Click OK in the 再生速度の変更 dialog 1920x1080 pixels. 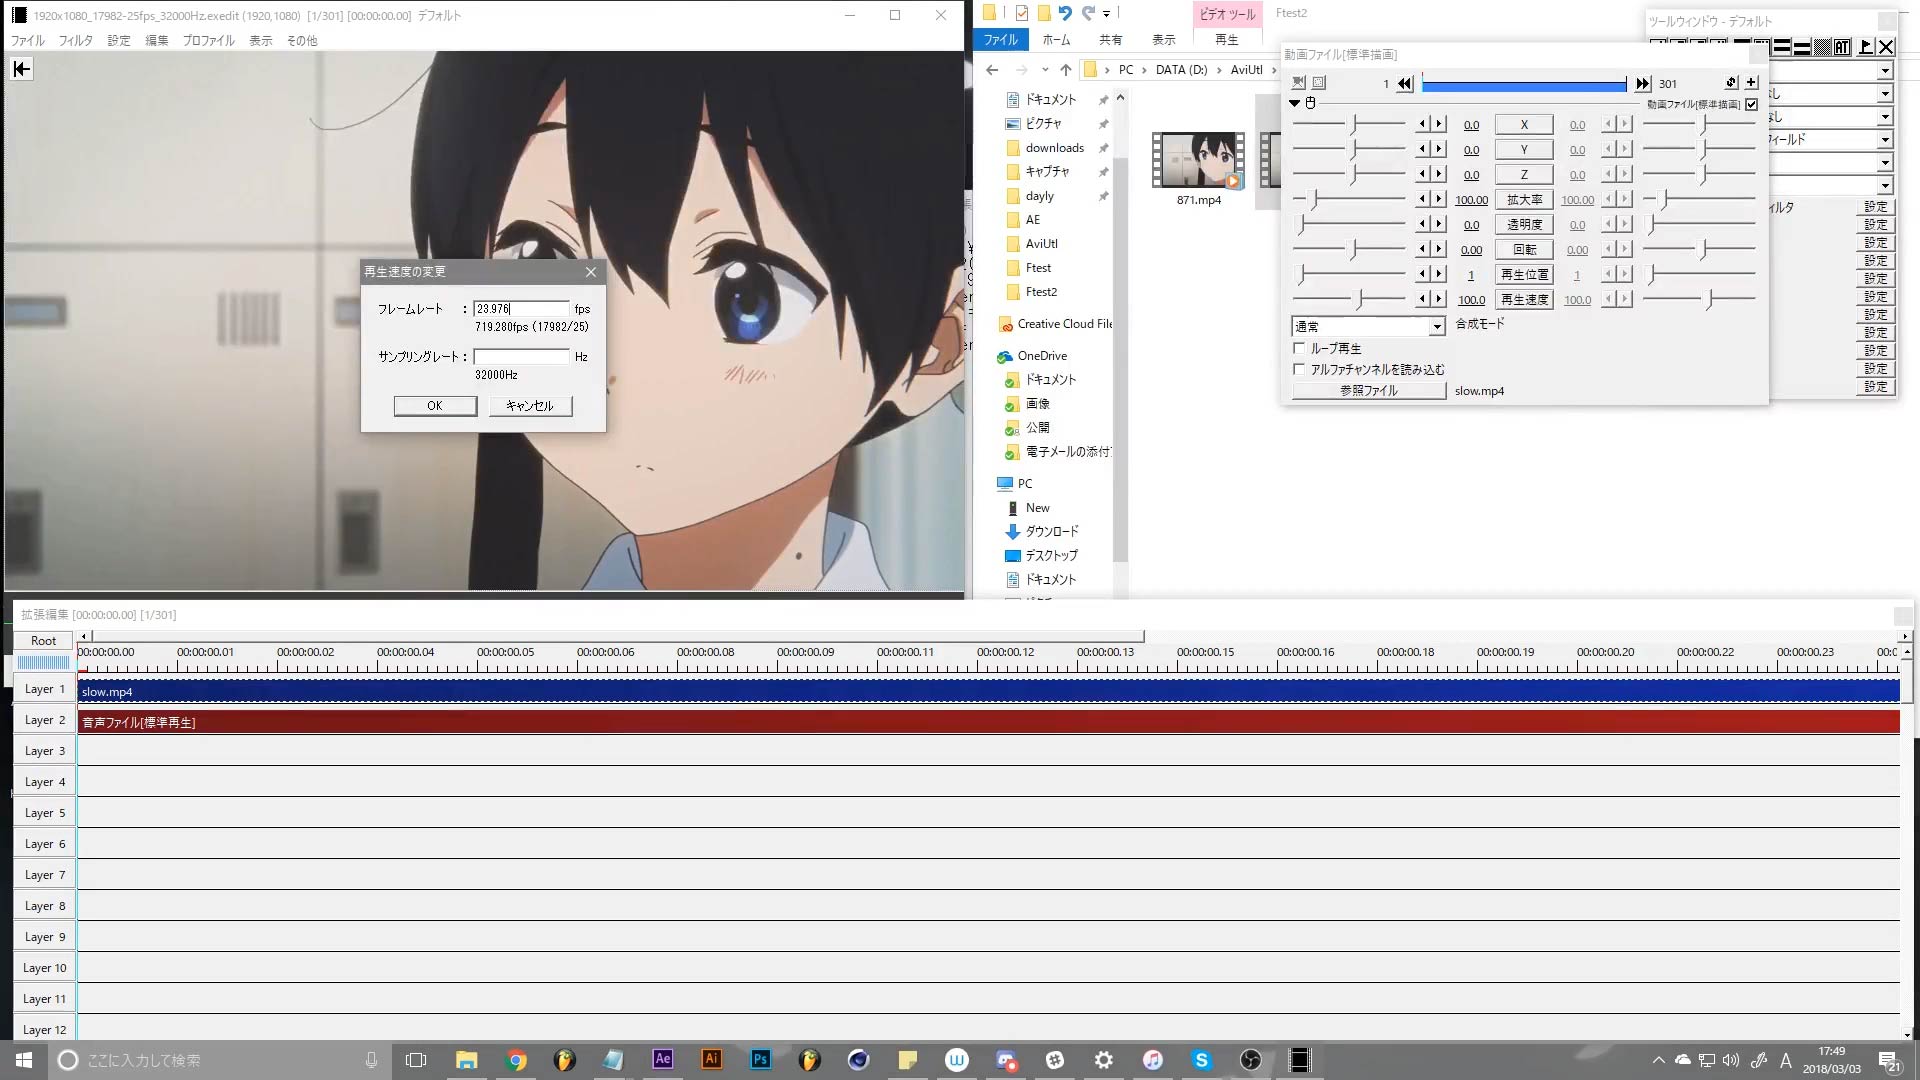(x=435, y=405)
